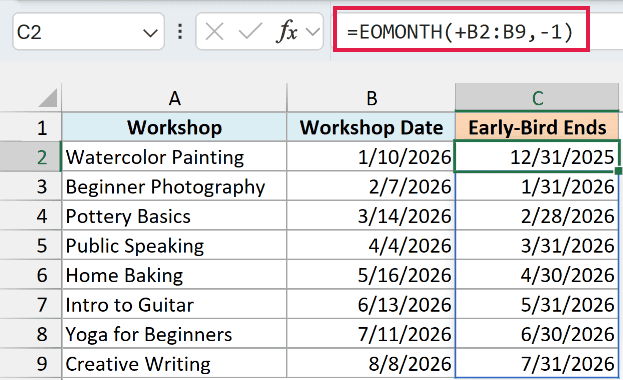This screenshot has height=380, width=623.
Task: Select the cell with 12/31/2025
Action: tap(537, 157)
